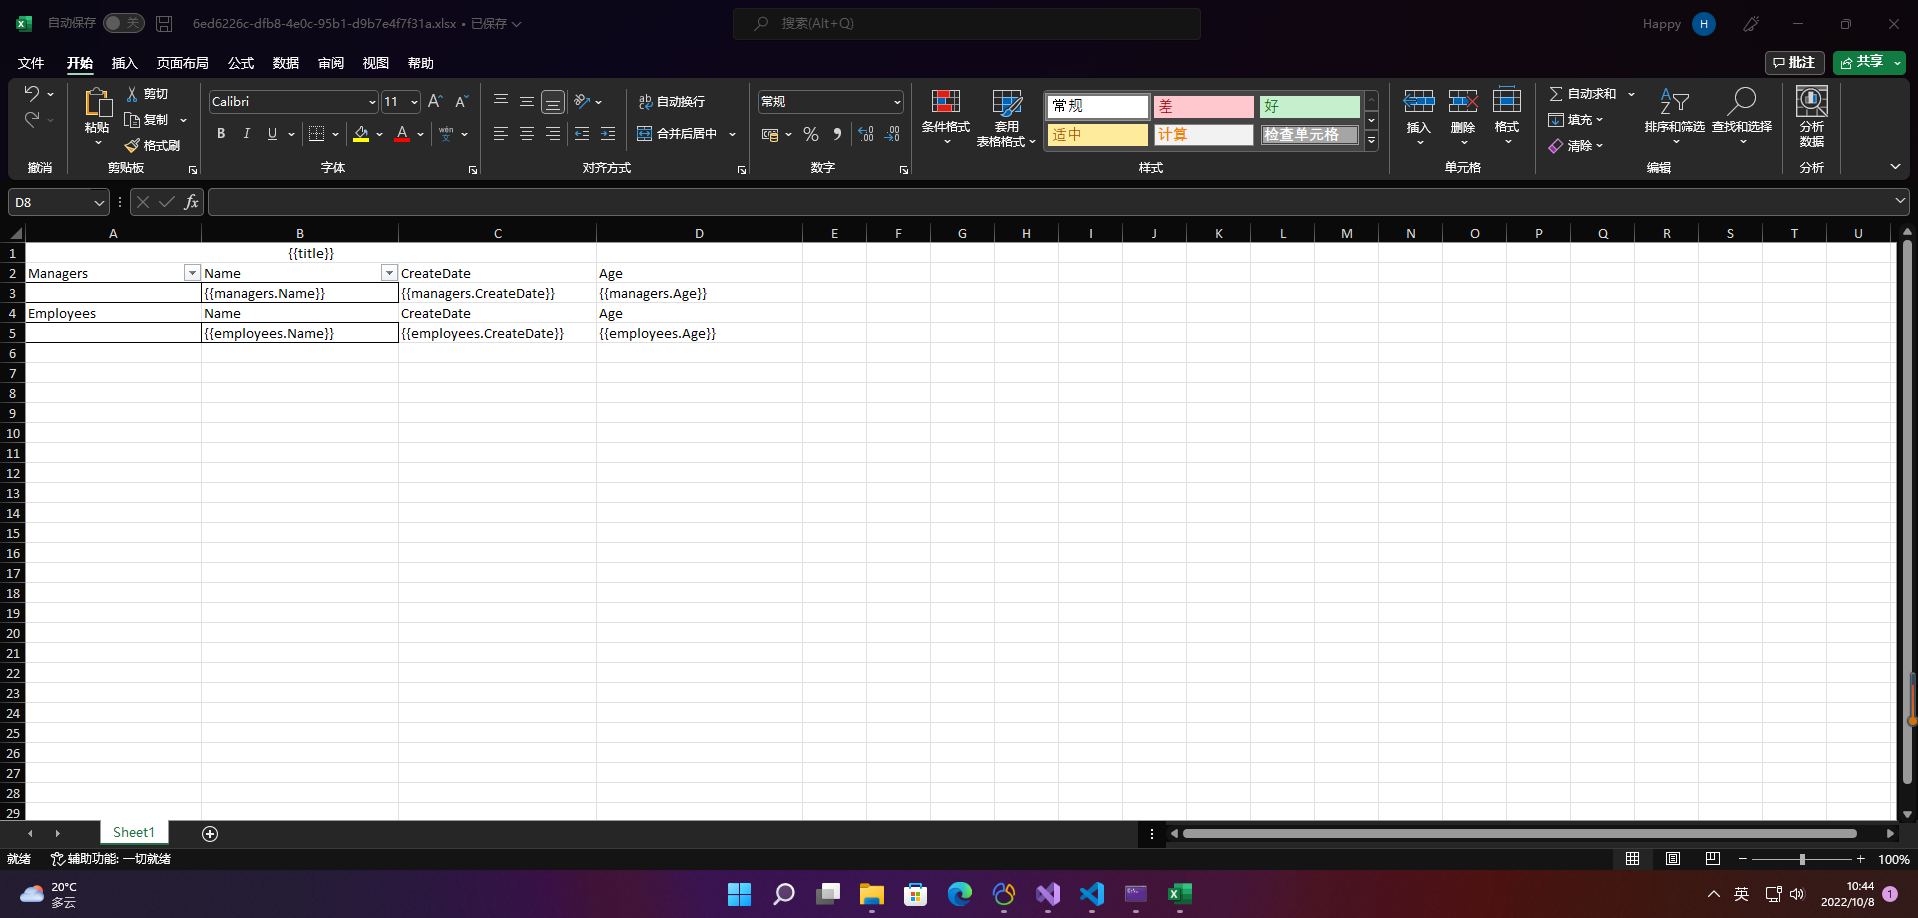Enable Wrap Text (自动换行)

pyautogui.click(x=673, y=101)
